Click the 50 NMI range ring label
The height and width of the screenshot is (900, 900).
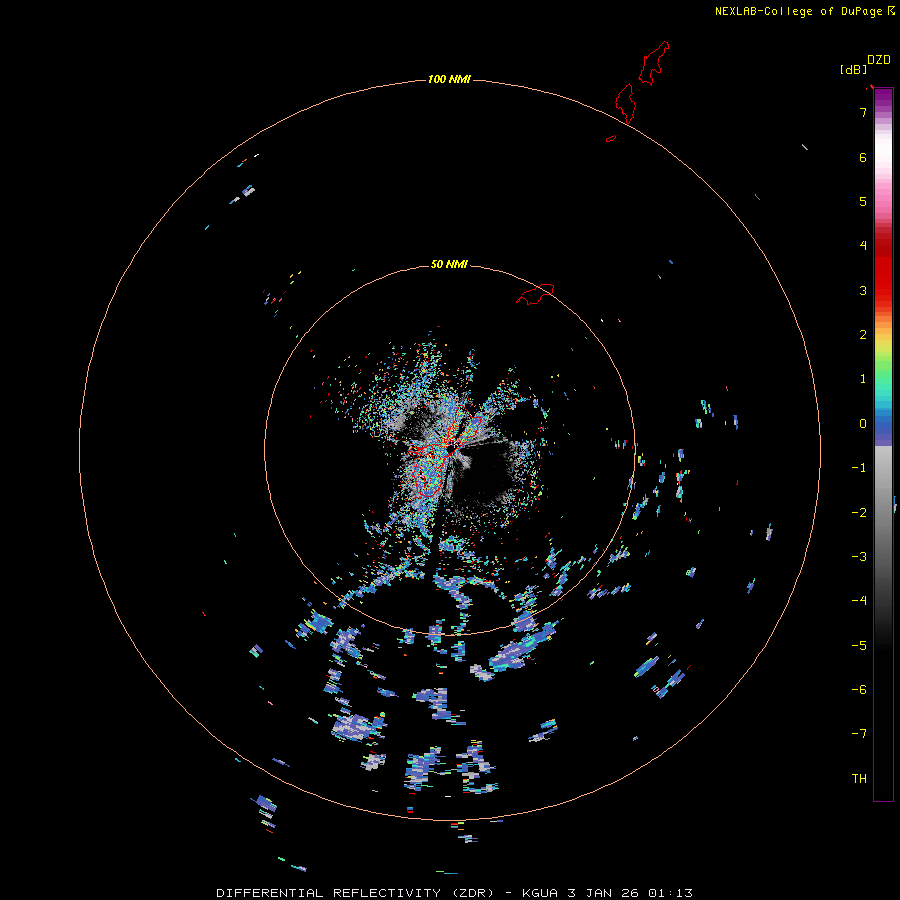pyautogui.click(x=449, y=264)
